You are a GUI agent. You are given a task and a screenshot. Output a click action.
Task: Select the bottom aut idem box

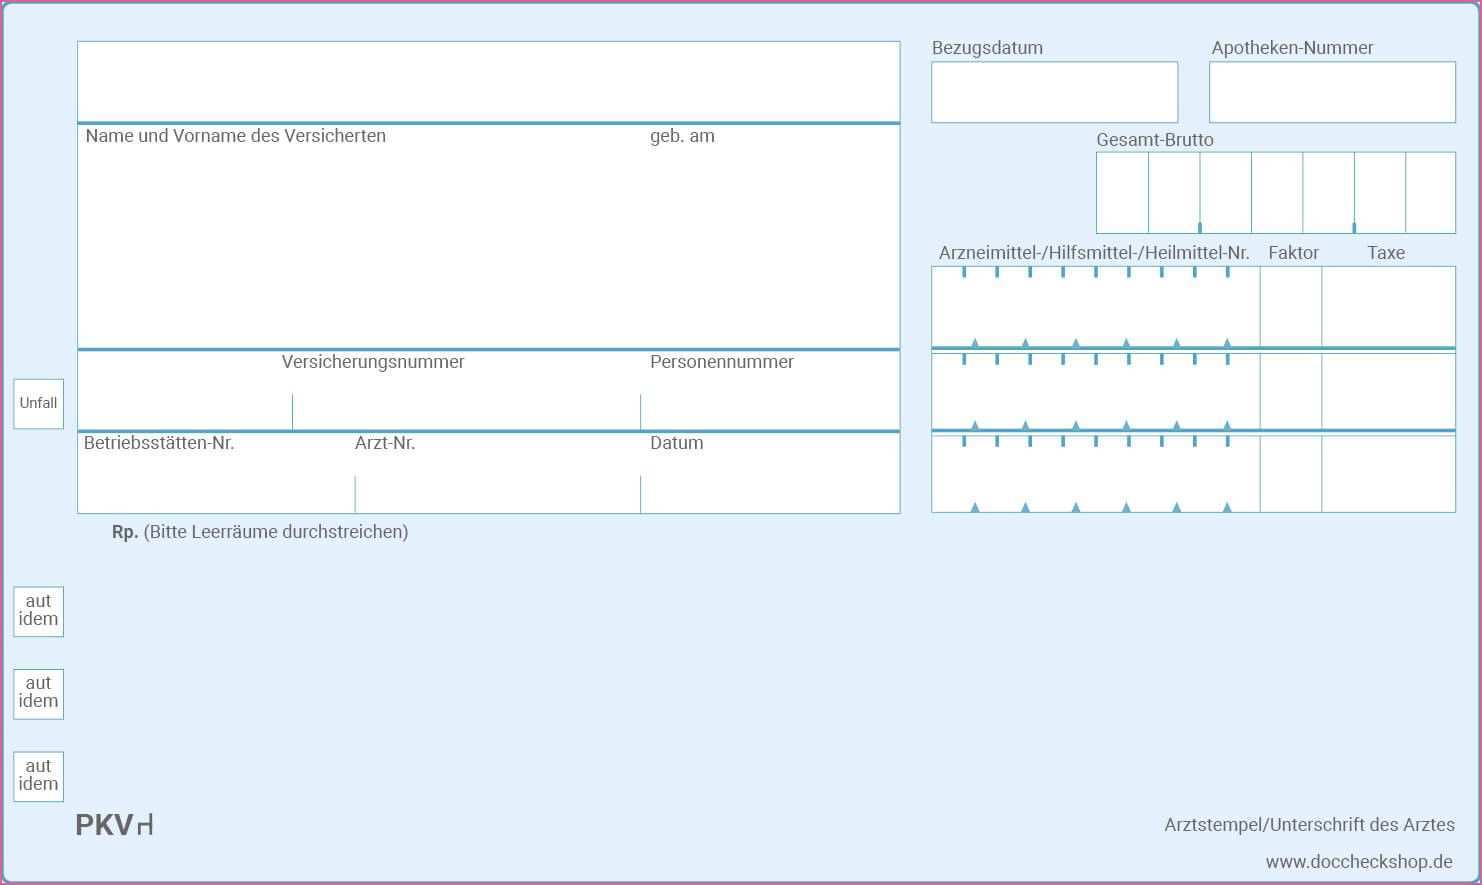[x=38, y=776]
